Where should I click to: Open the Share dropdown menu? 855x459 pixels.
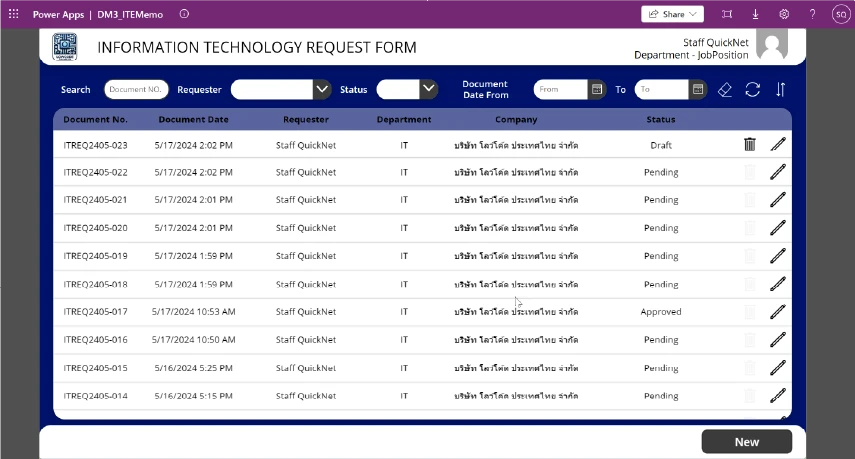tap(672, 14)
